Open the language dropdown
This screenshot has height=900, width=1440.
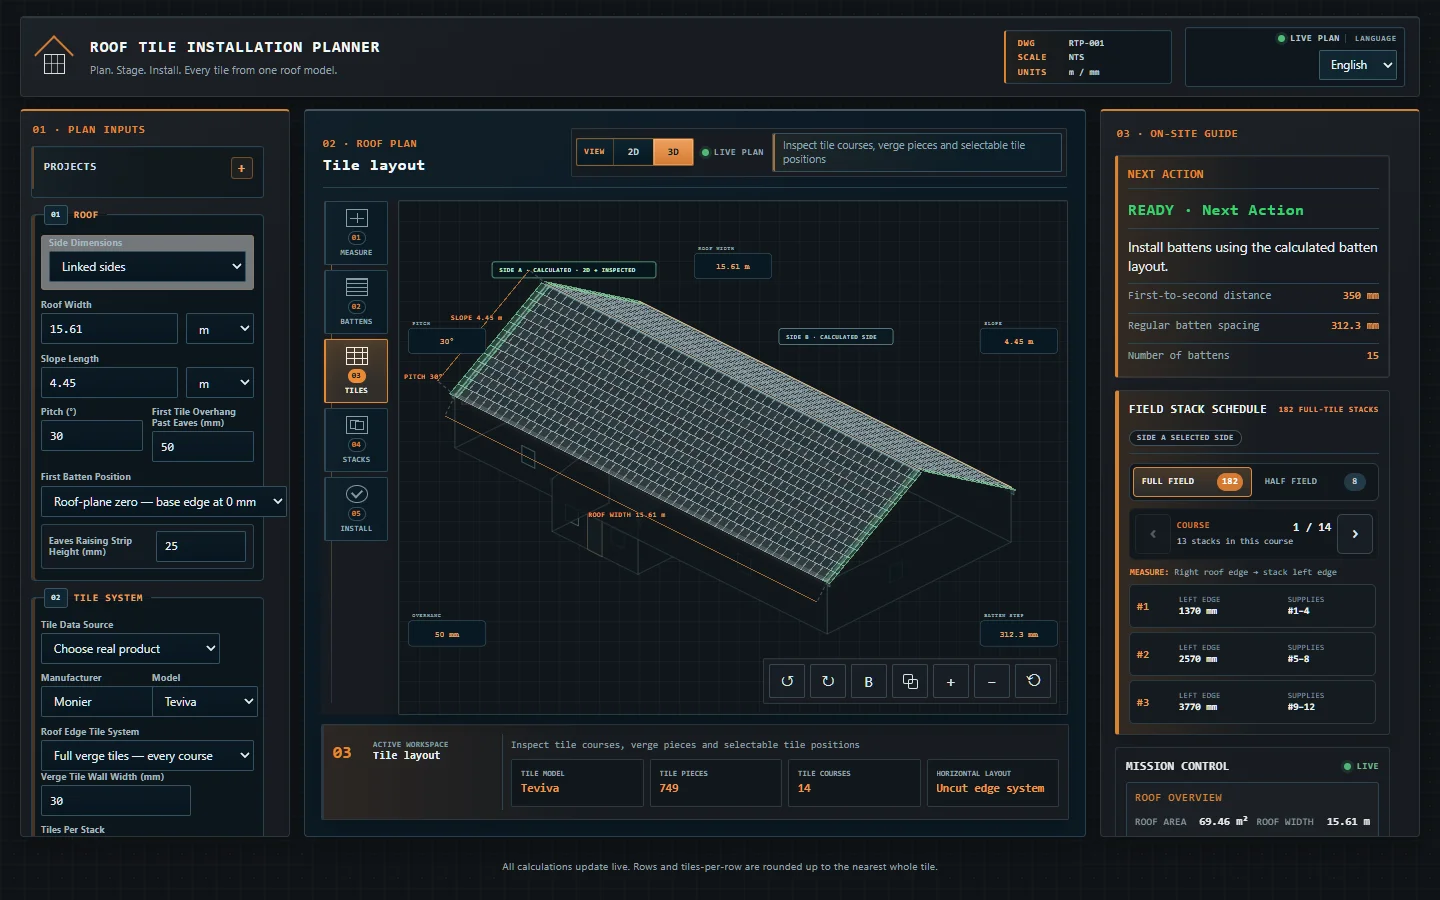pos(1357,65)
